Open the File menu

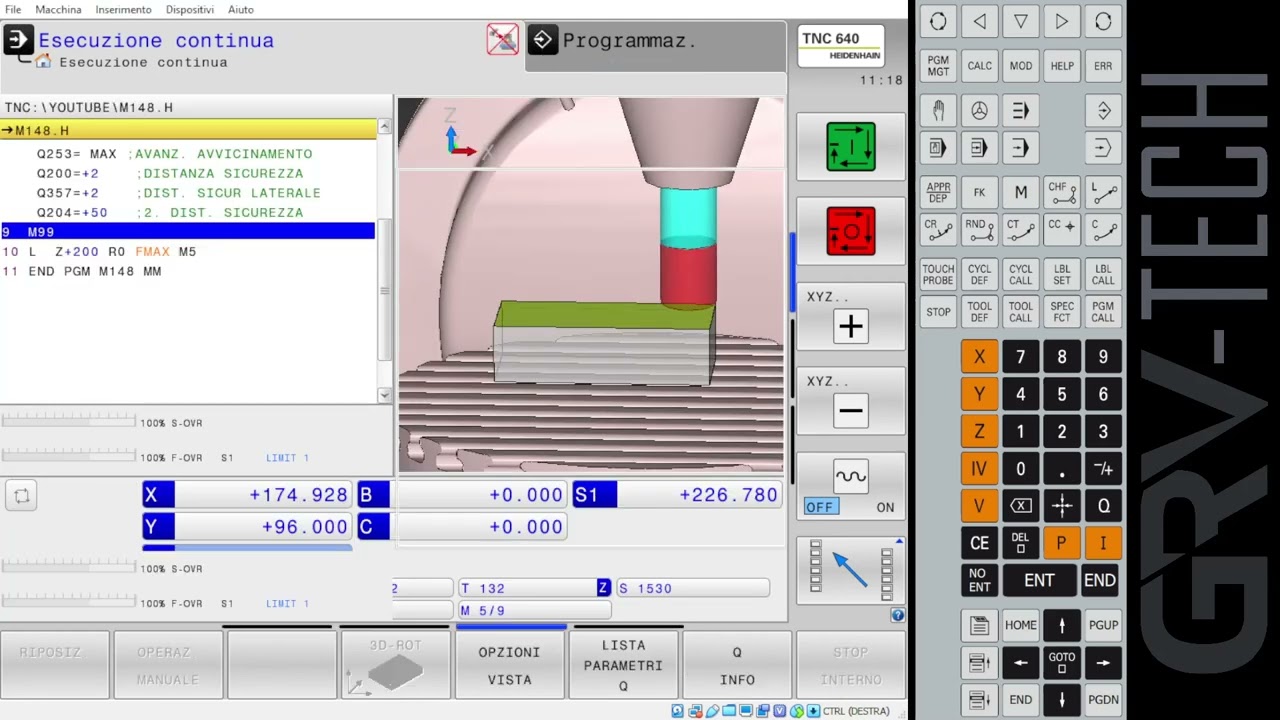click(13, 9)
